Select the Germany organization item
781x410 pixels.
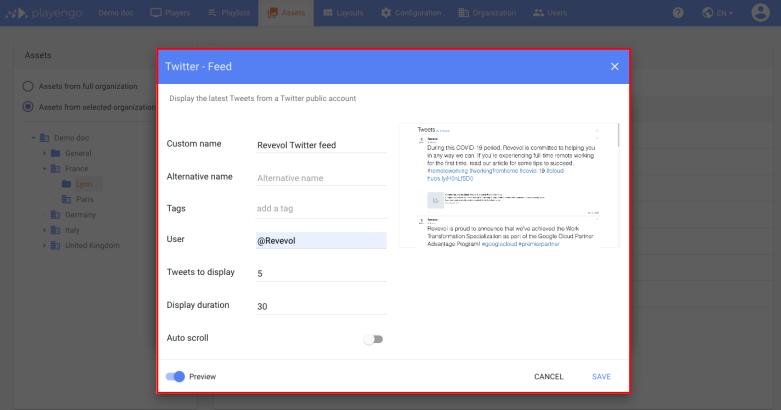pyautogui.click(x=80, y=215)
